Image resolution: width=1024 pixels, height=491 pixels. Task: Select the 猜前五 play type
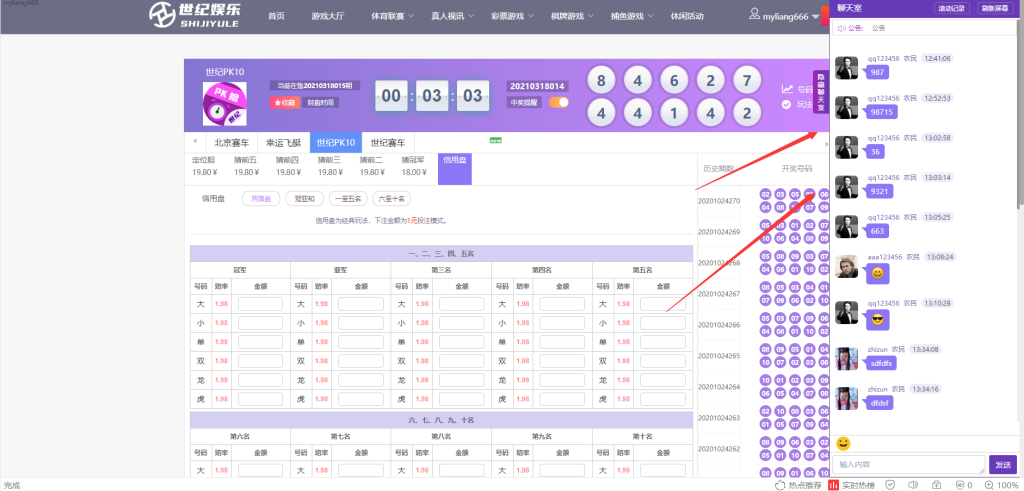[246, 166]
